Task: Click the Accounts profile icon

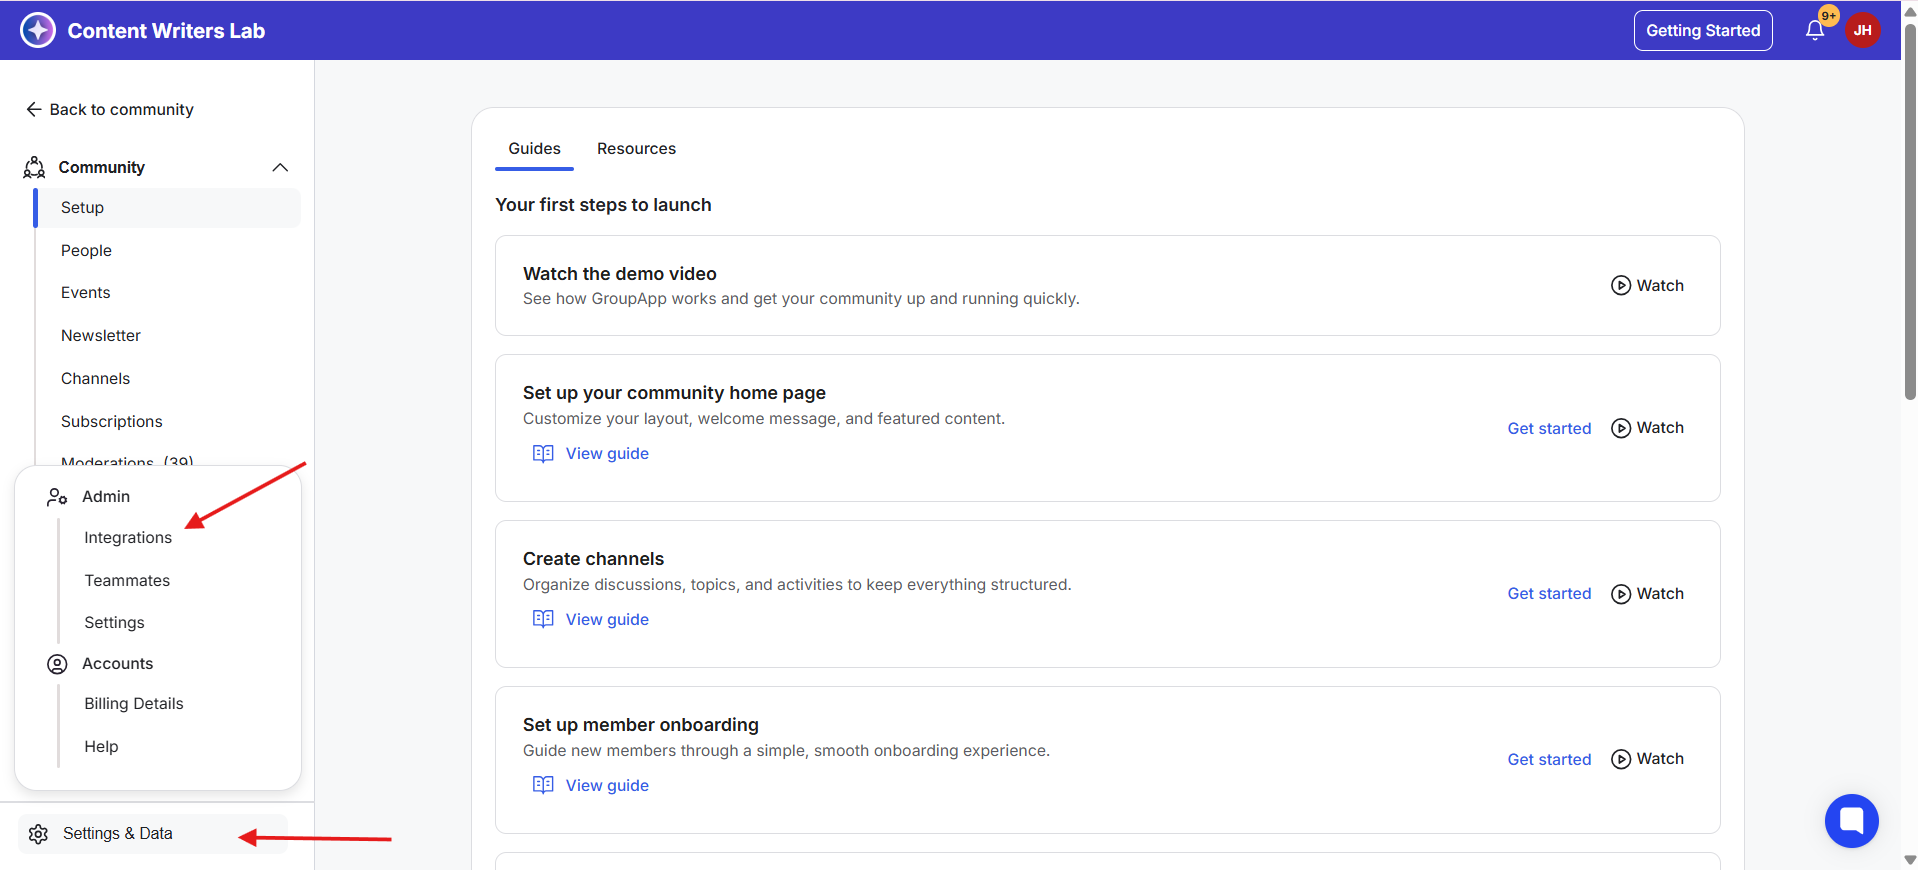Action: coord(57,664)
